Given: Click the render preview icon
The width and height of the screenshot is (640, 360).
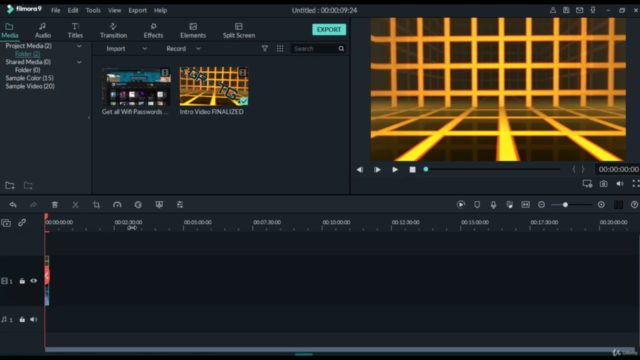Looking at the screenshot, I should [461, 204].
